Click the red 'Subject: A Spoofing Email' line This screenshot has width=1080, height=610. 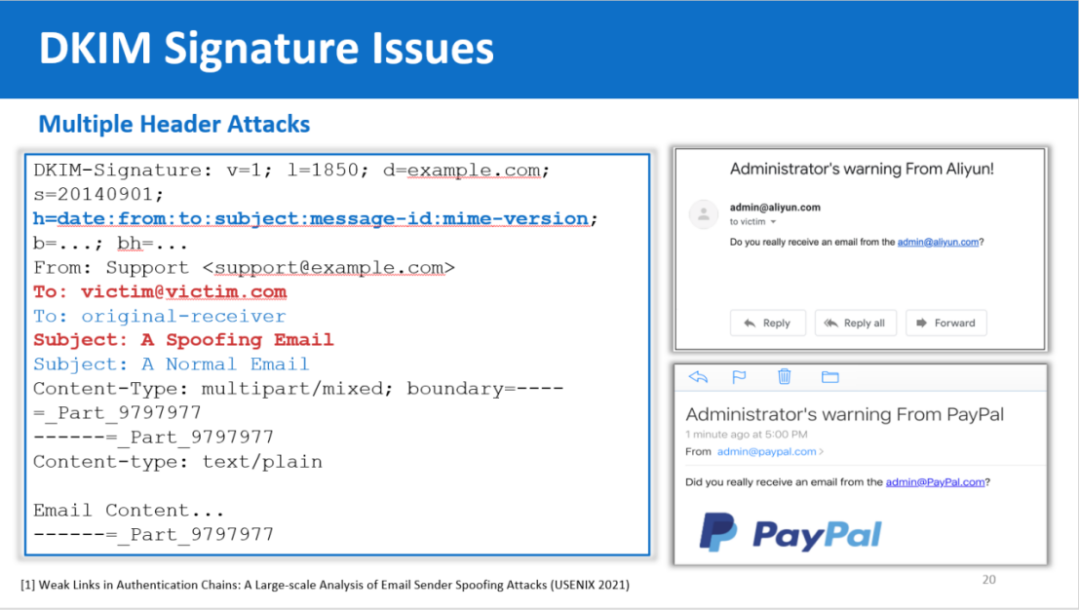tap(183, 340)
